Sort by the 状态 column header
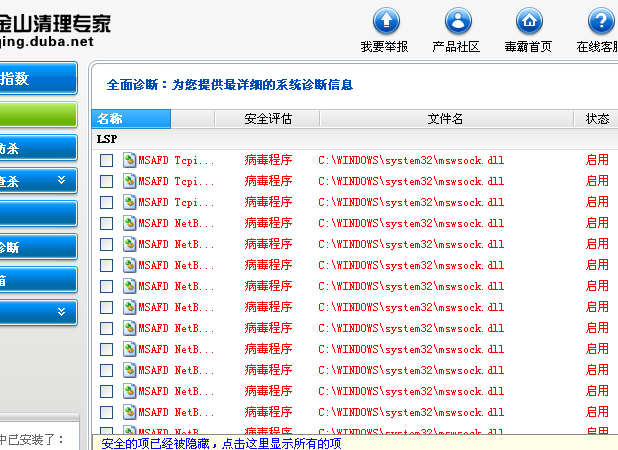 (x=597, y=119)
